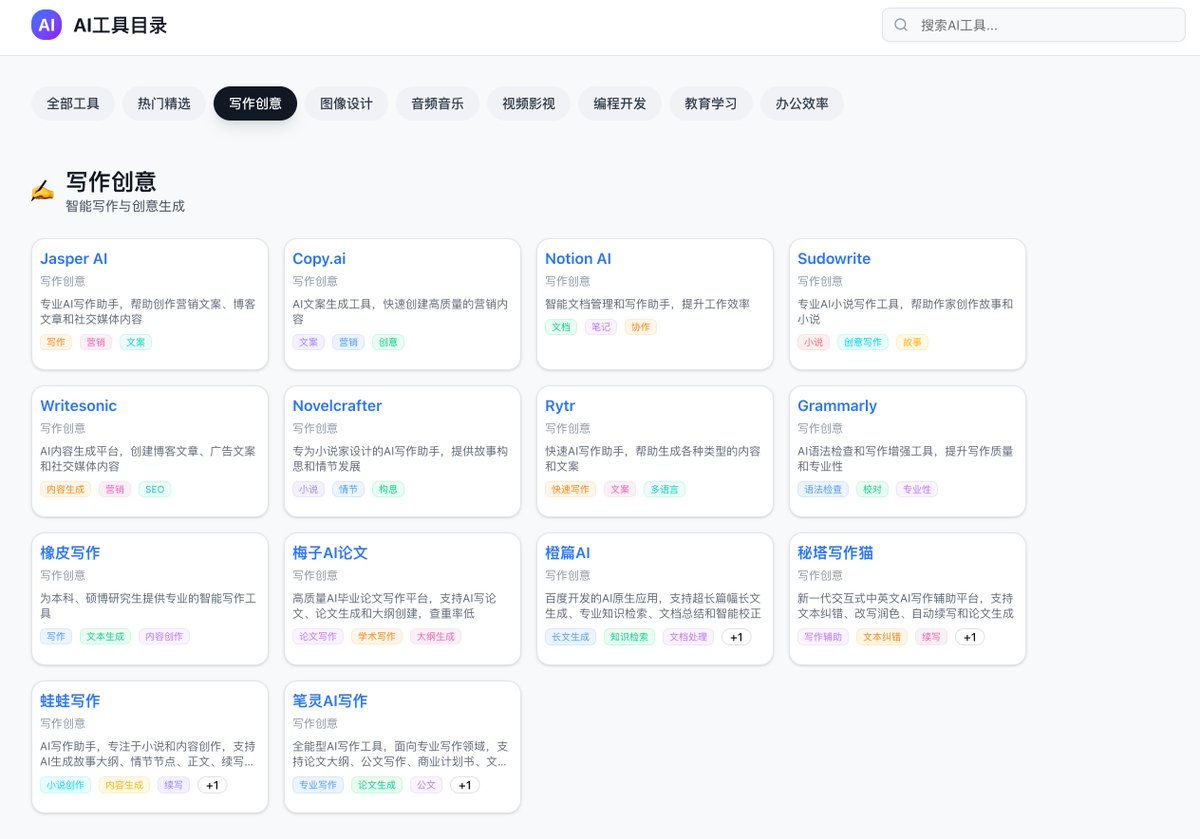This screenshot has height=839, width=1200.
Task: Select the SEO tag on Writesonic
Action: point(154,490)
